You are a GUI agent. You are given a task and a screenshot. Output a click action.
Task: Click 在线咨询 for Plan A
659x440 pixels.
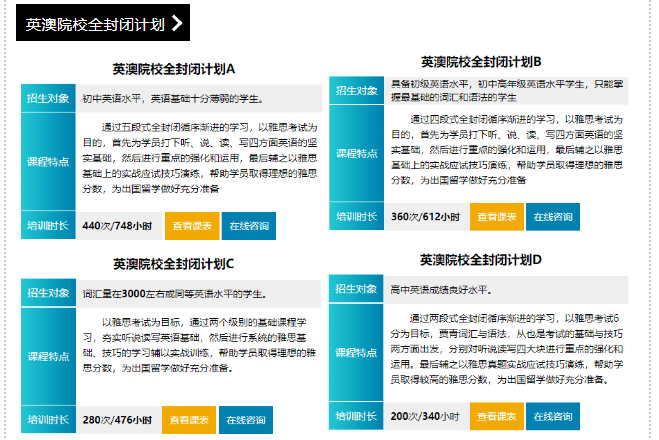click(248, 226)
